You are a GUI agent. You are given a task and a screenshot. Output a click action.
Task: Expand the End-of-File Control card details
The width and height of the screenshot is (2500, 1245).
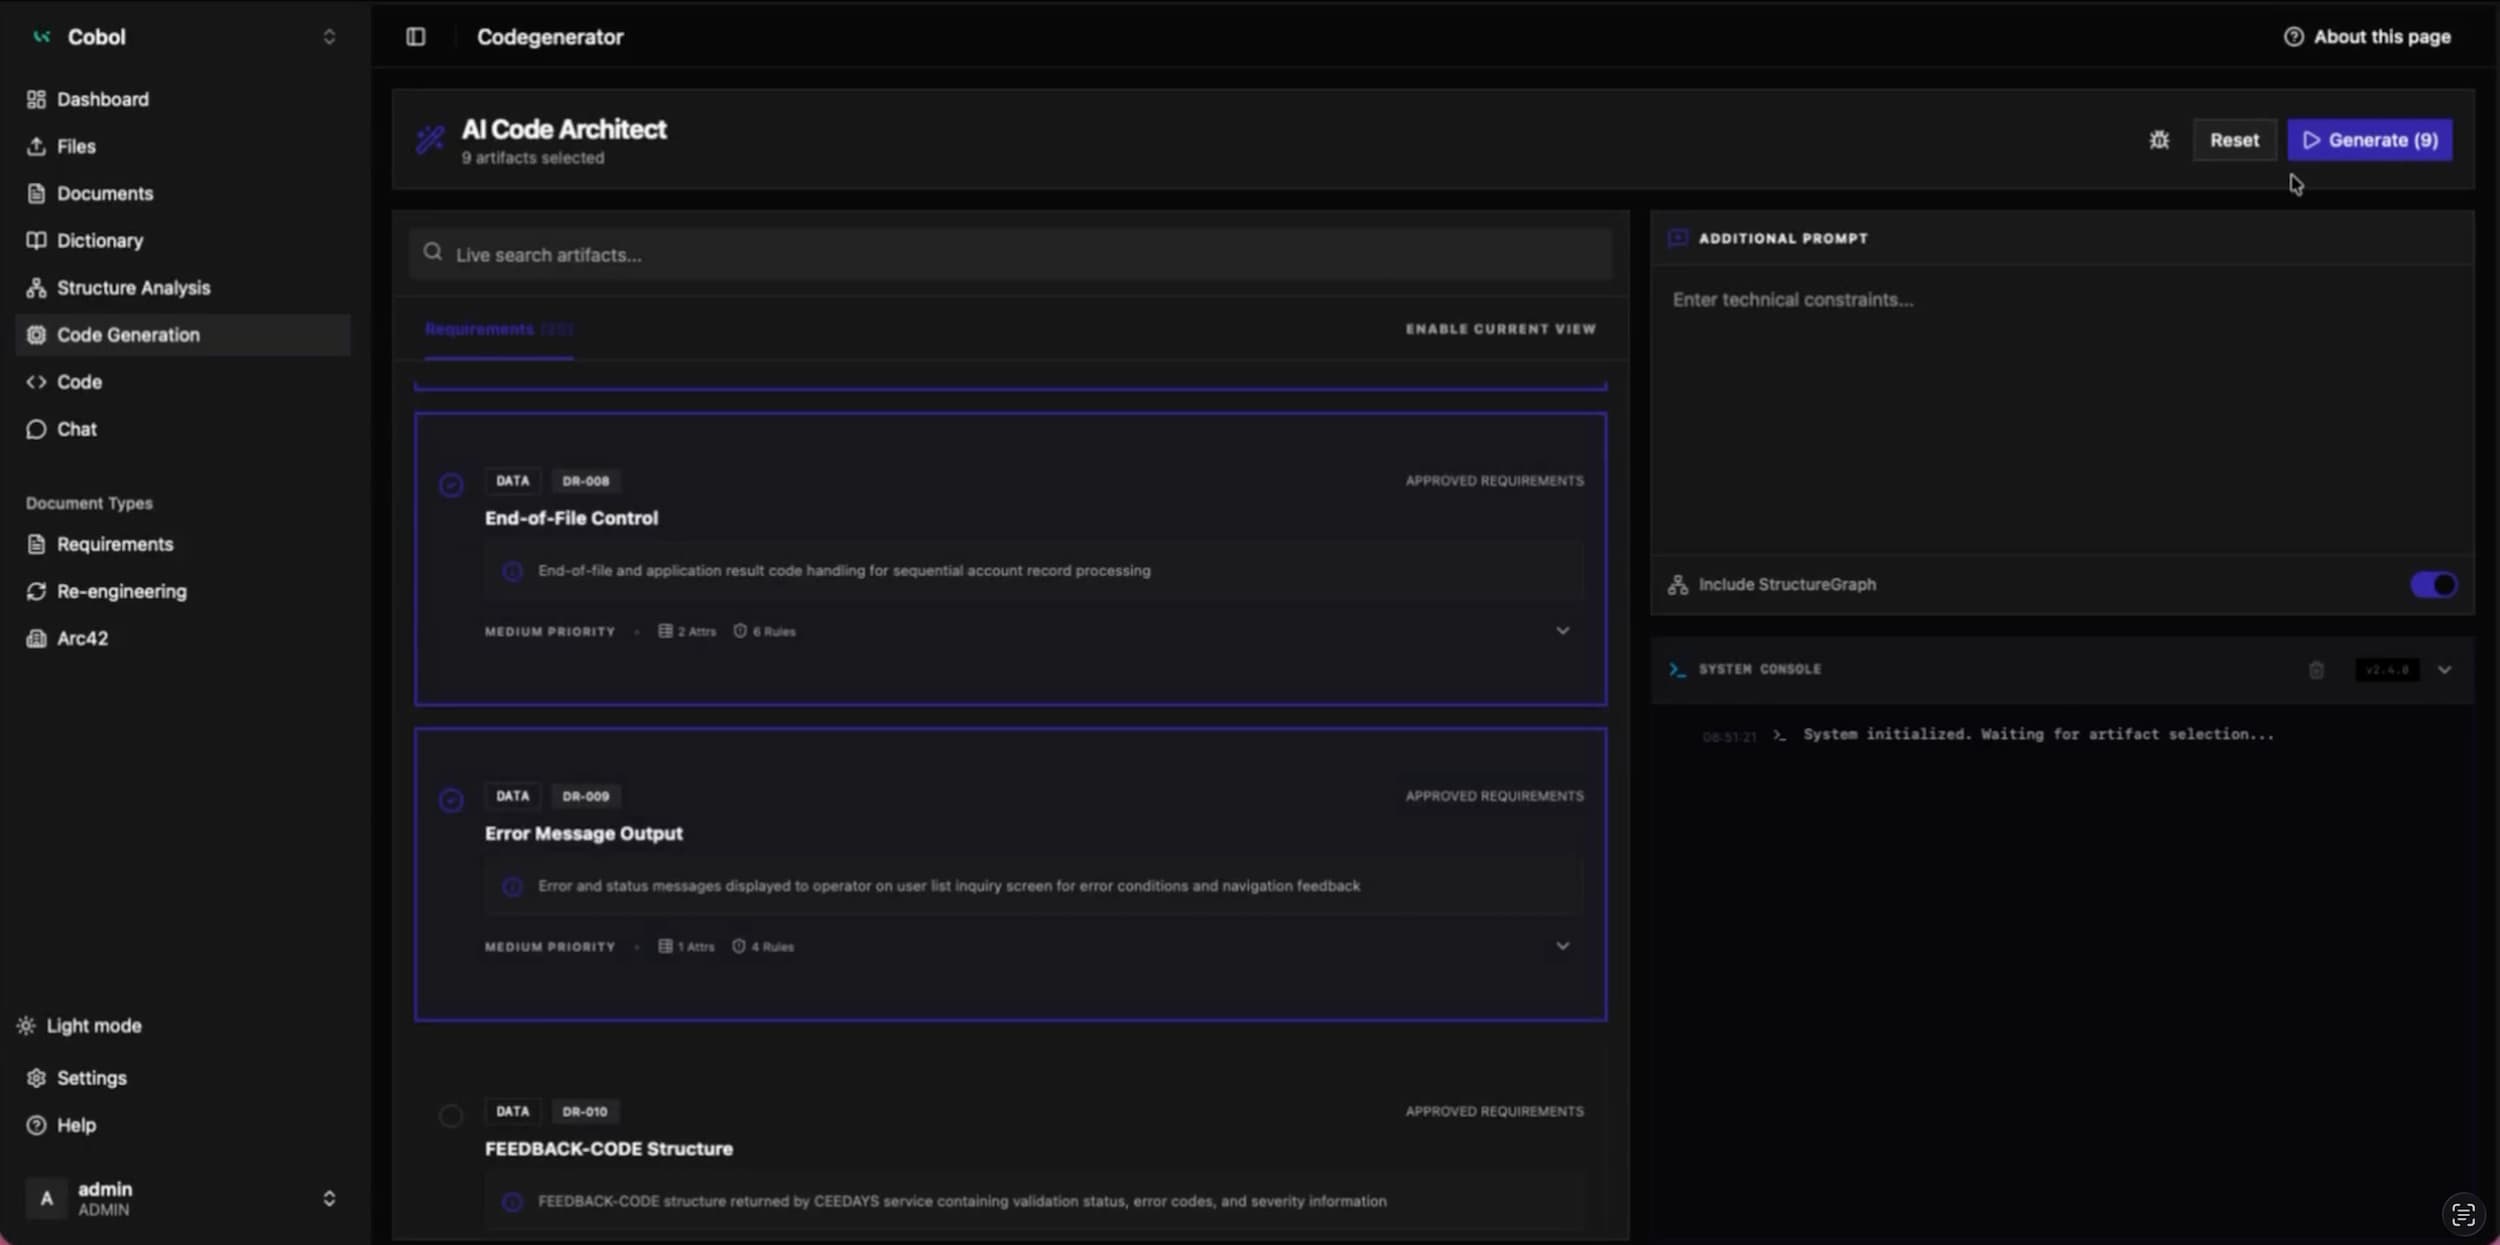coord(1562,631)
